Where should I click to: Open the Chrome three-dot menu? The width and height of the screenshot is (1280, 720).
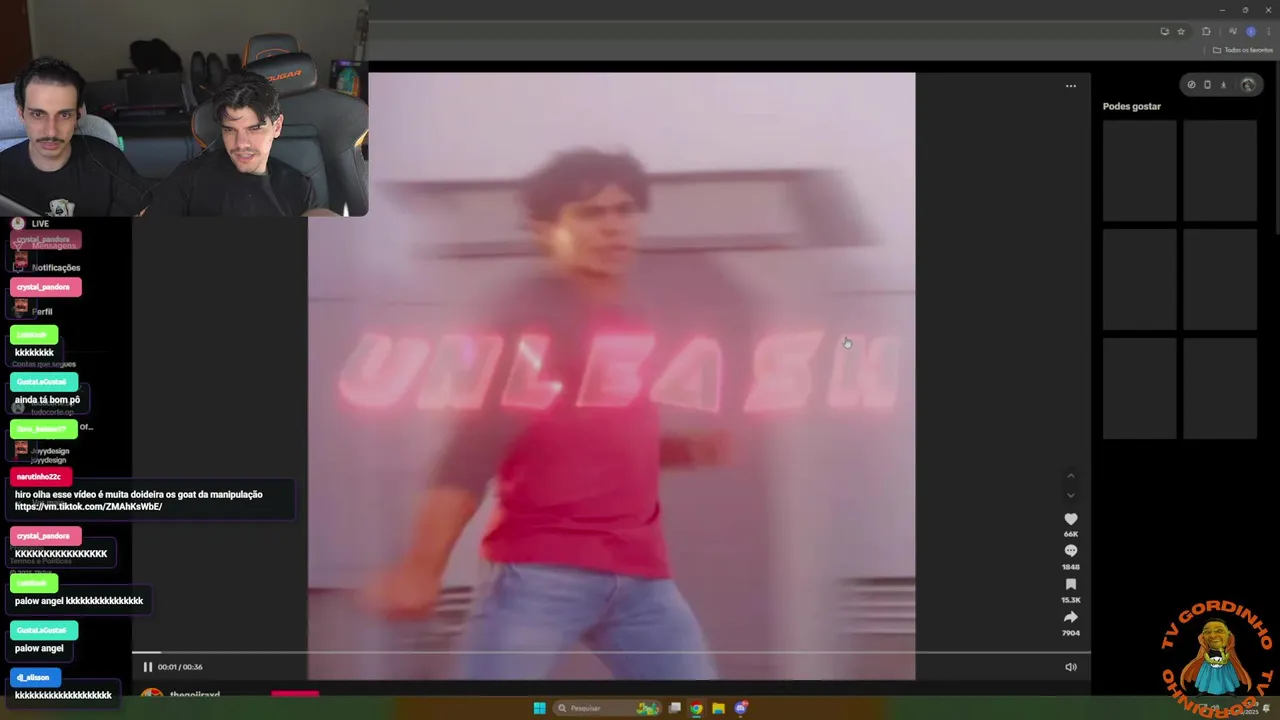click(x=1268, y=31)
